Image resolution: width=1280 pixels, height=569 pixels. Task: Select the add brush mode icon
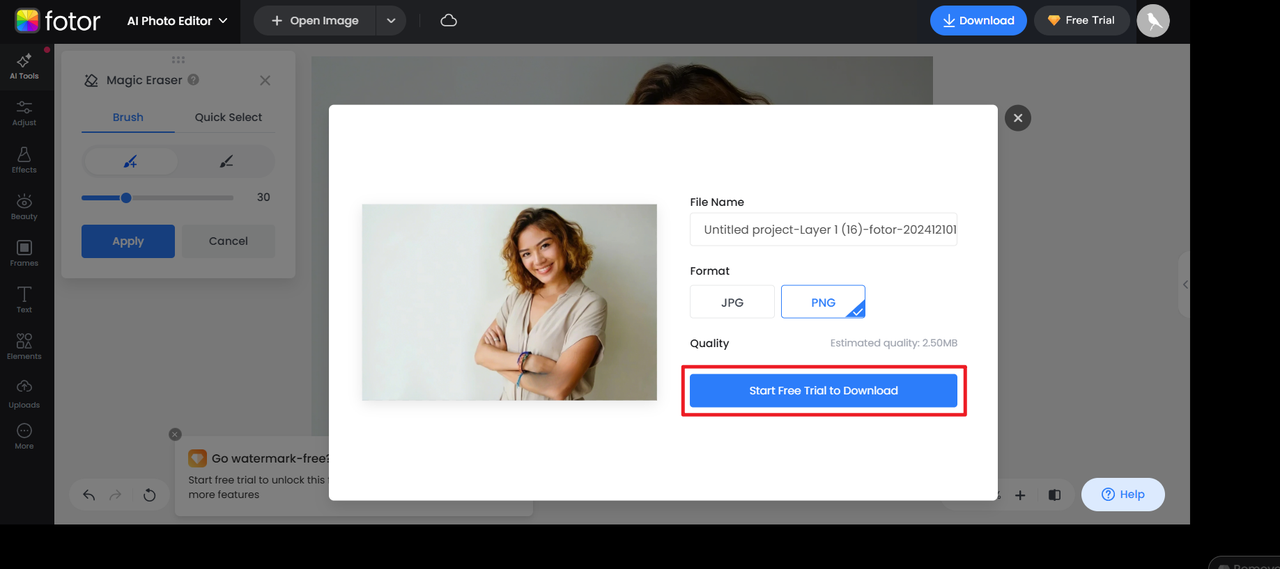click(x=130, y=161)
